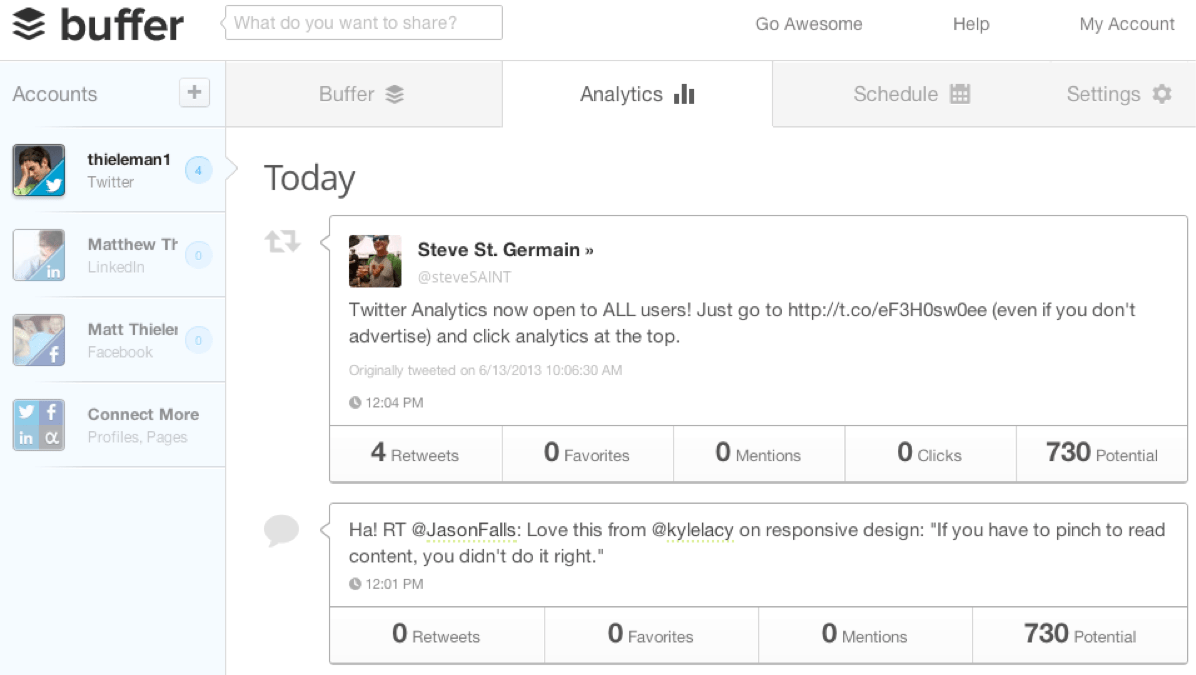1196x675 pixels.
Task: Click '0 Mentions' on the JasonFalls tweet
Action: tap(865, 635)
